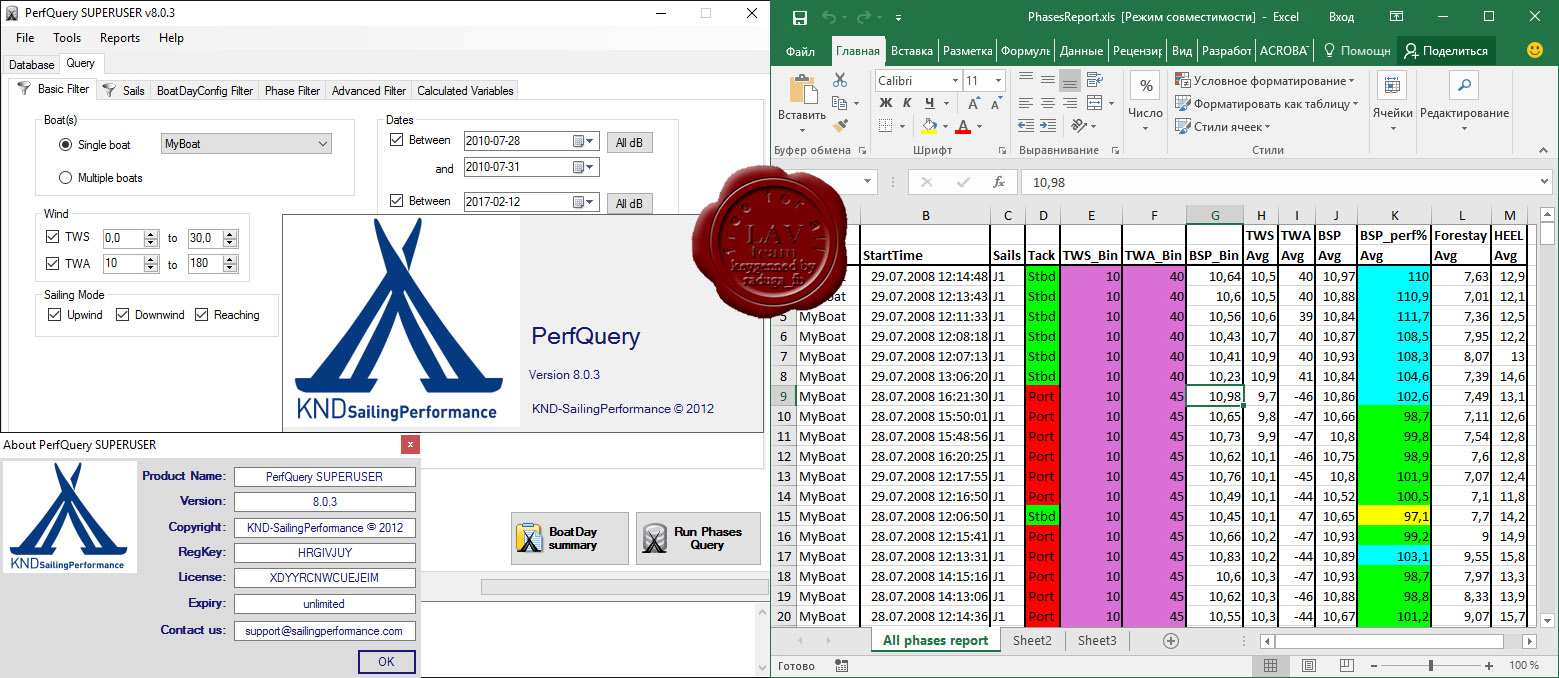
Task: Align cell text to the right
Action: tap(1069, 103)
